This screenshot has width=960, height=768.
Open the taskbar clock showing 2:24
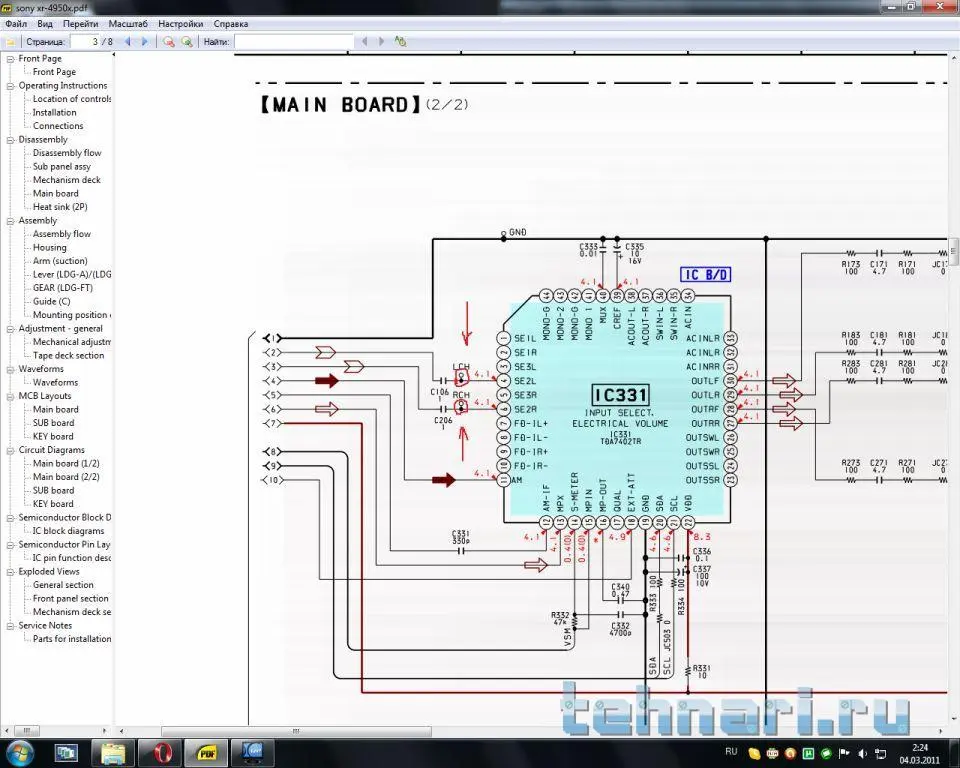tap(920, 754)
